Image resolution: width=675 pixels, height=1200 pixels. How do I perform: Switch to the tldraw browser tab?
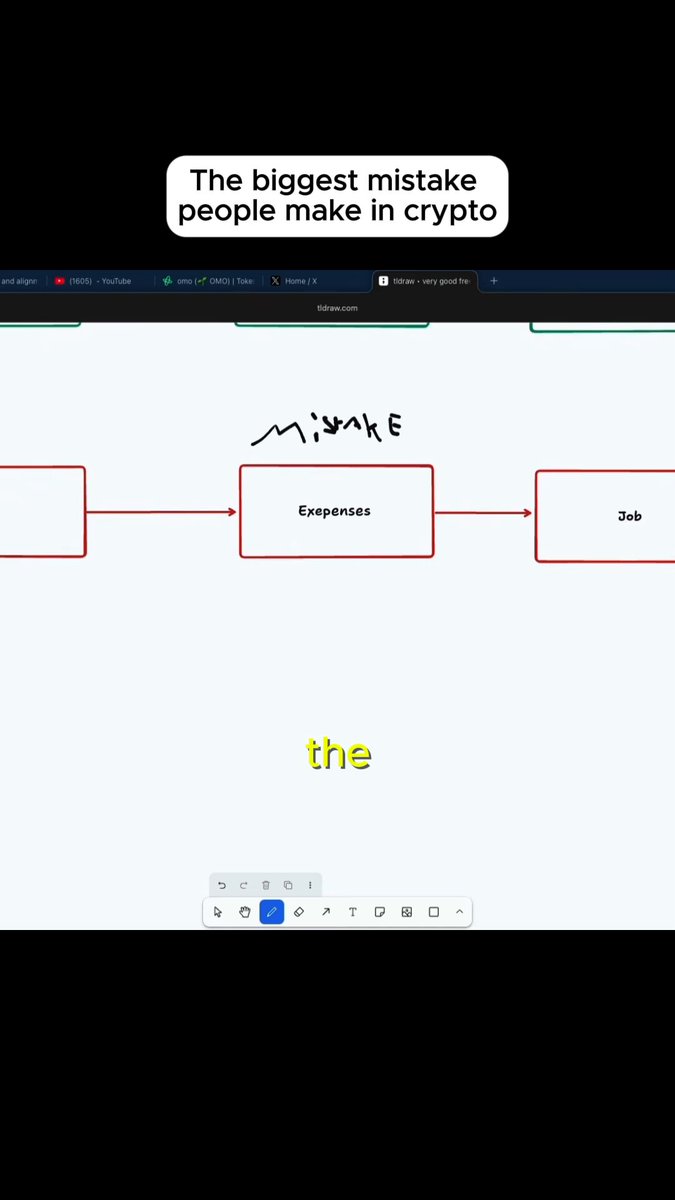tap(426, 281)
